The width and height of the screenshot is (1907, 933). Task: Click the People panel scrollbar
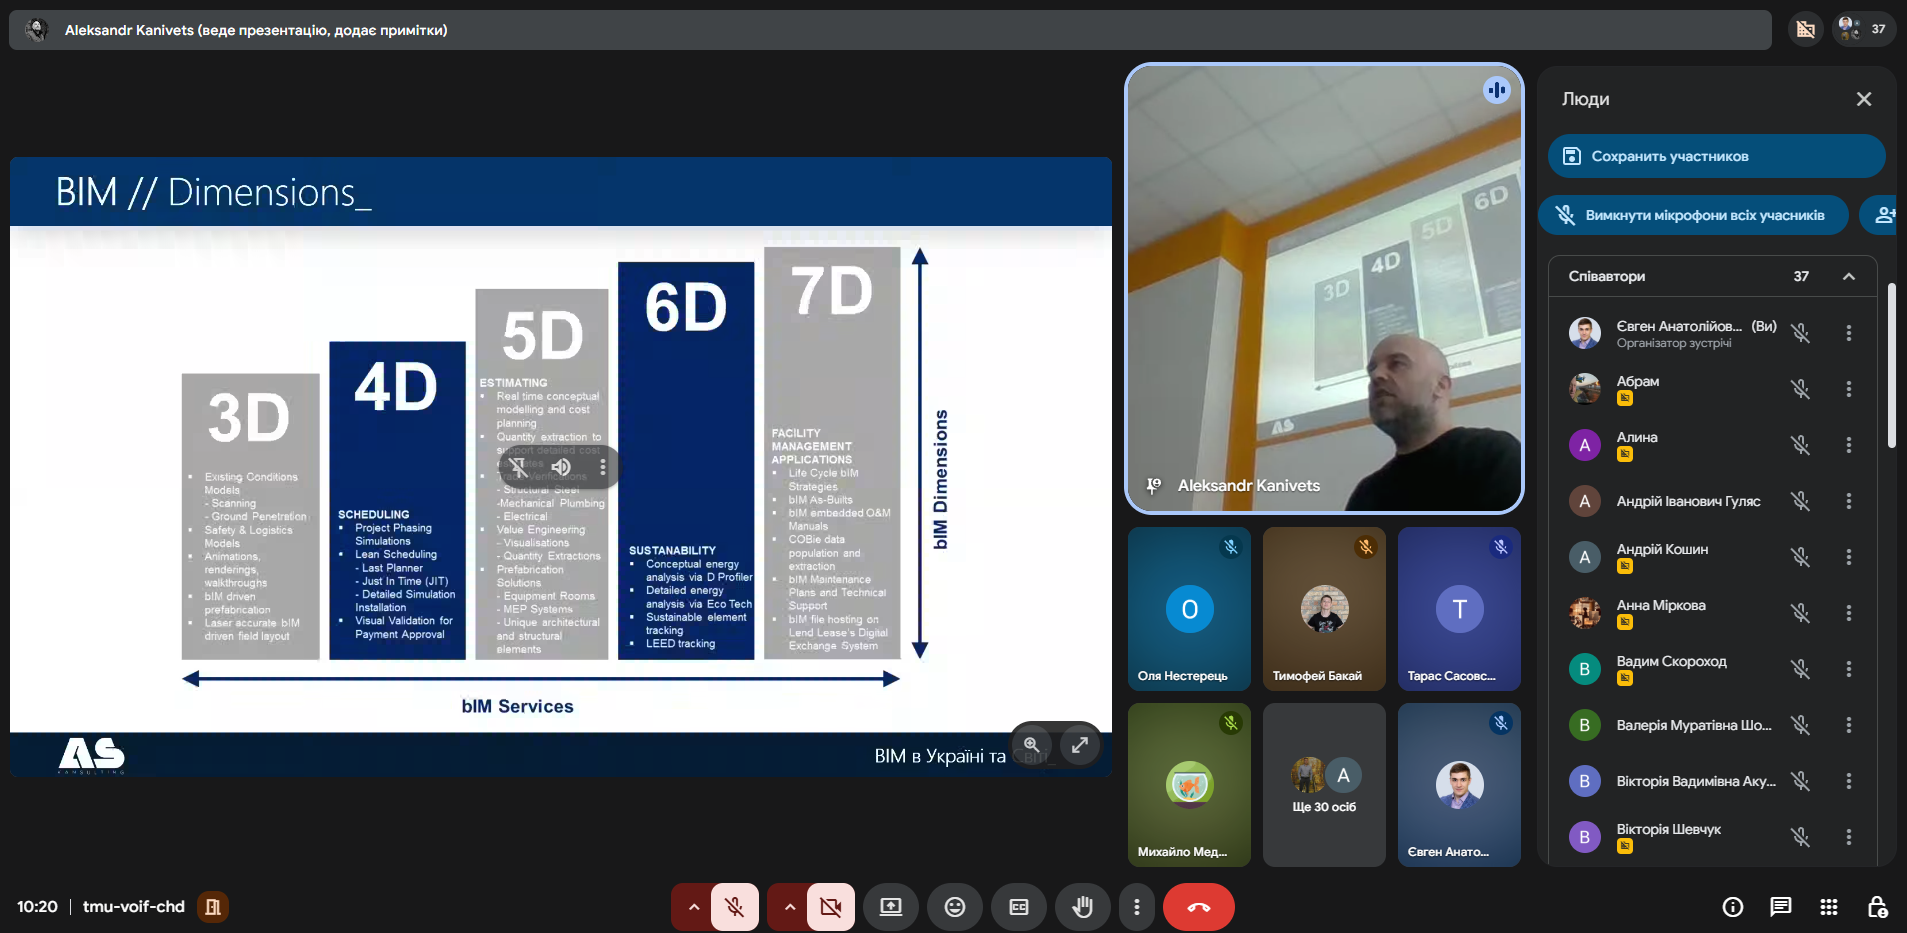tap(1891, 366)
